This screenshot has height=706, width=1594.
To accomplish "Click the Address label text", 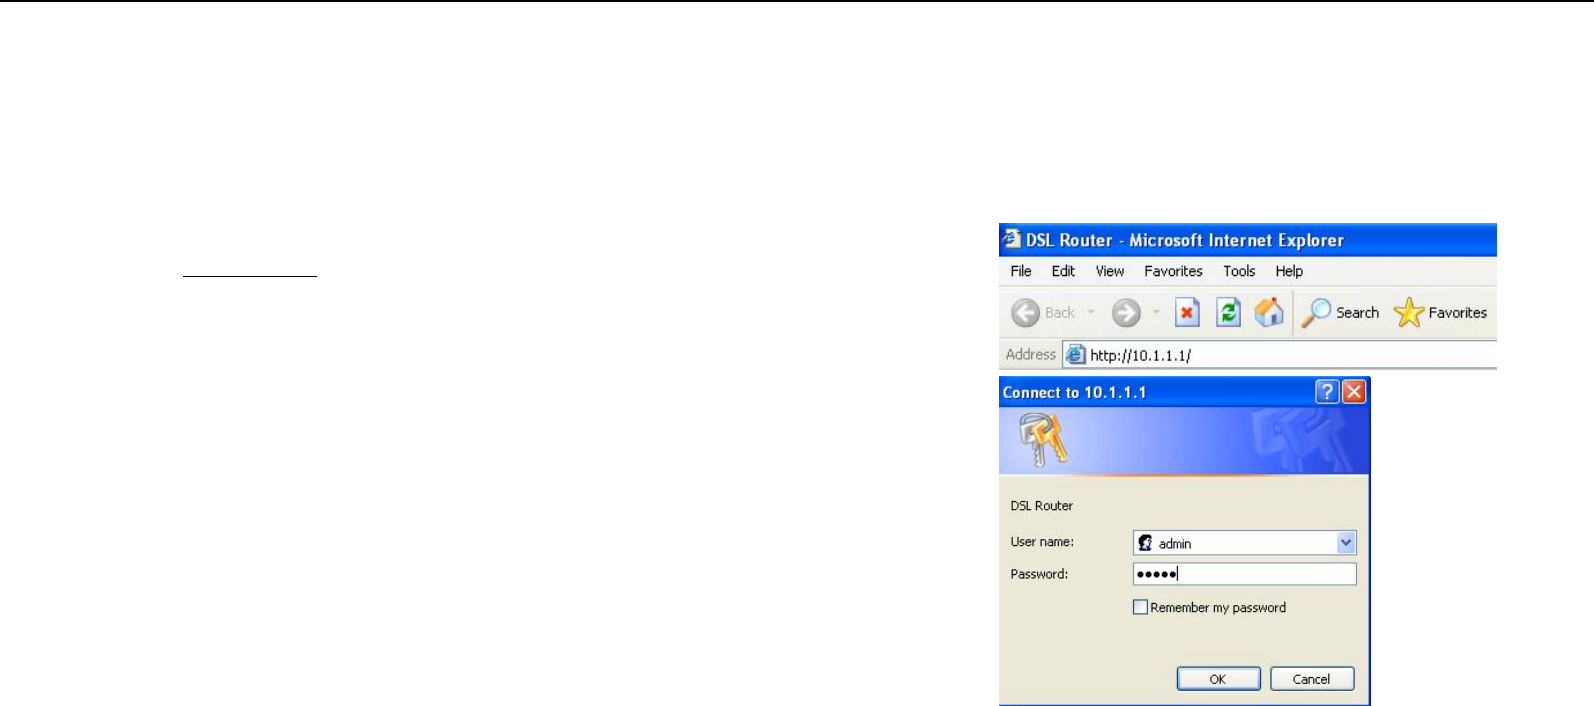I will tap(1031, 354).
